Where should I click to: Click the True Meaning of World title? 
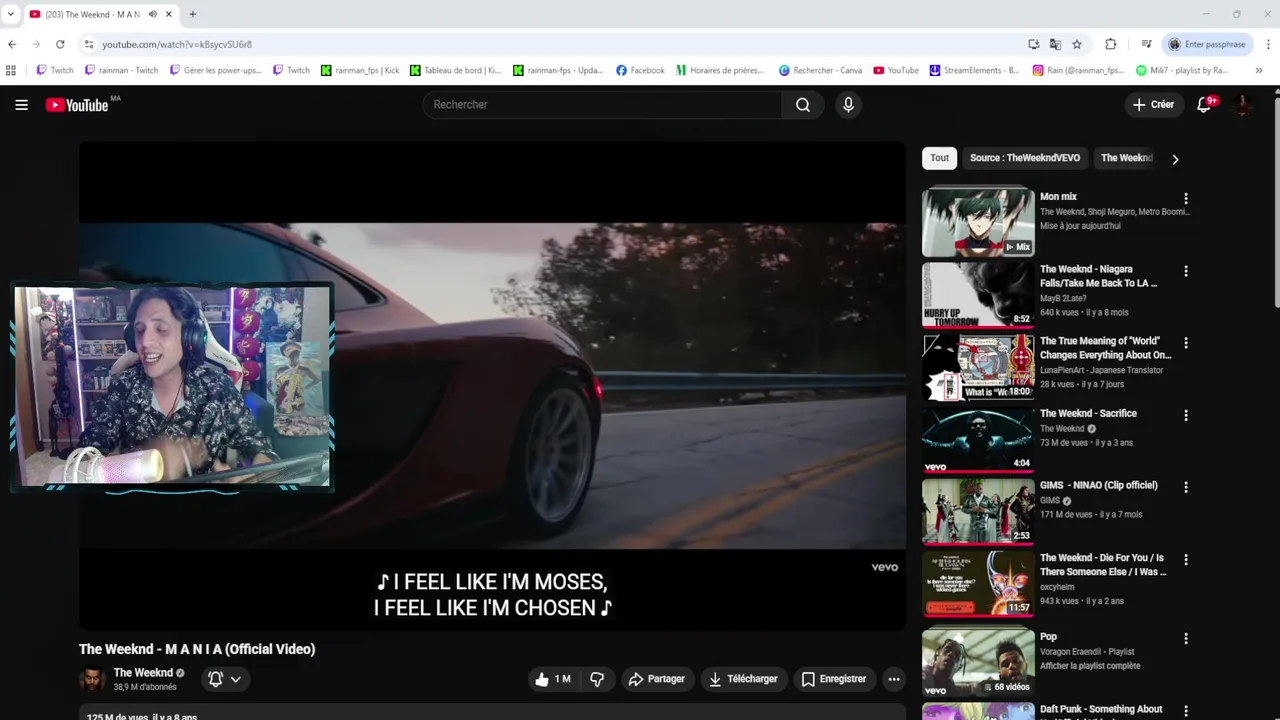point(1105,348)
